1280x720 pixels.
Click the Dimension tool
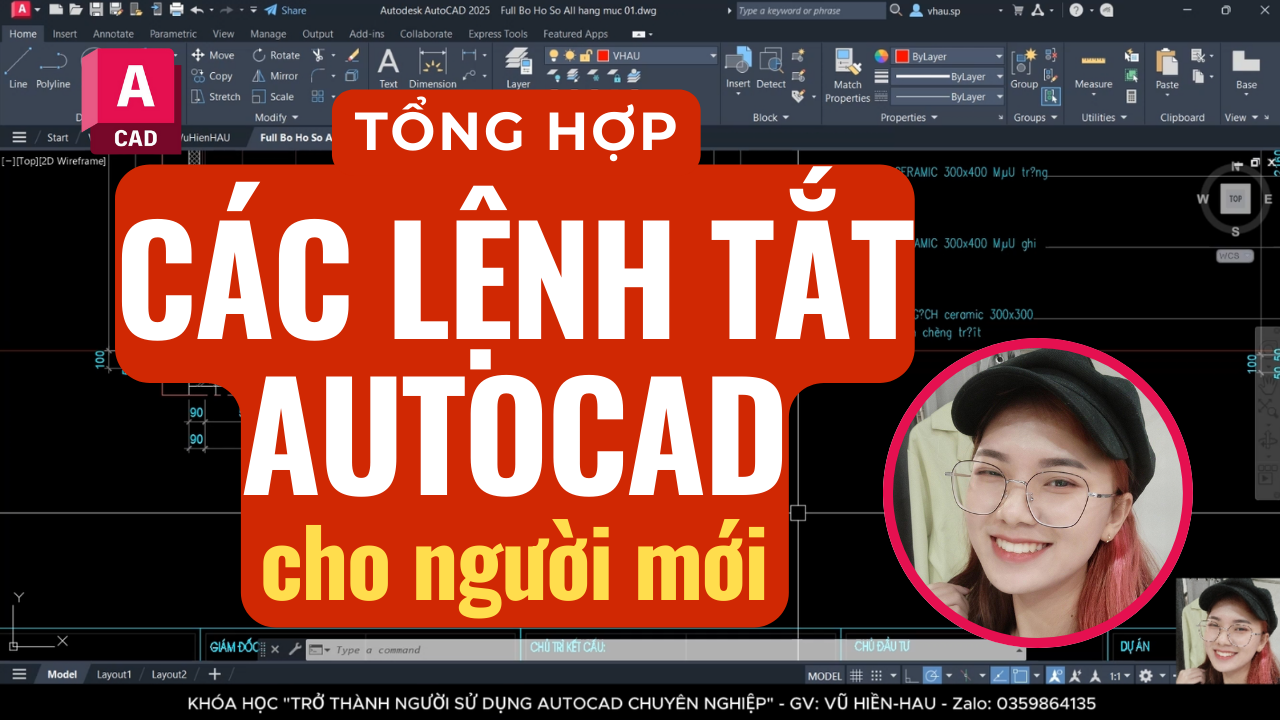tap(432, 68)
